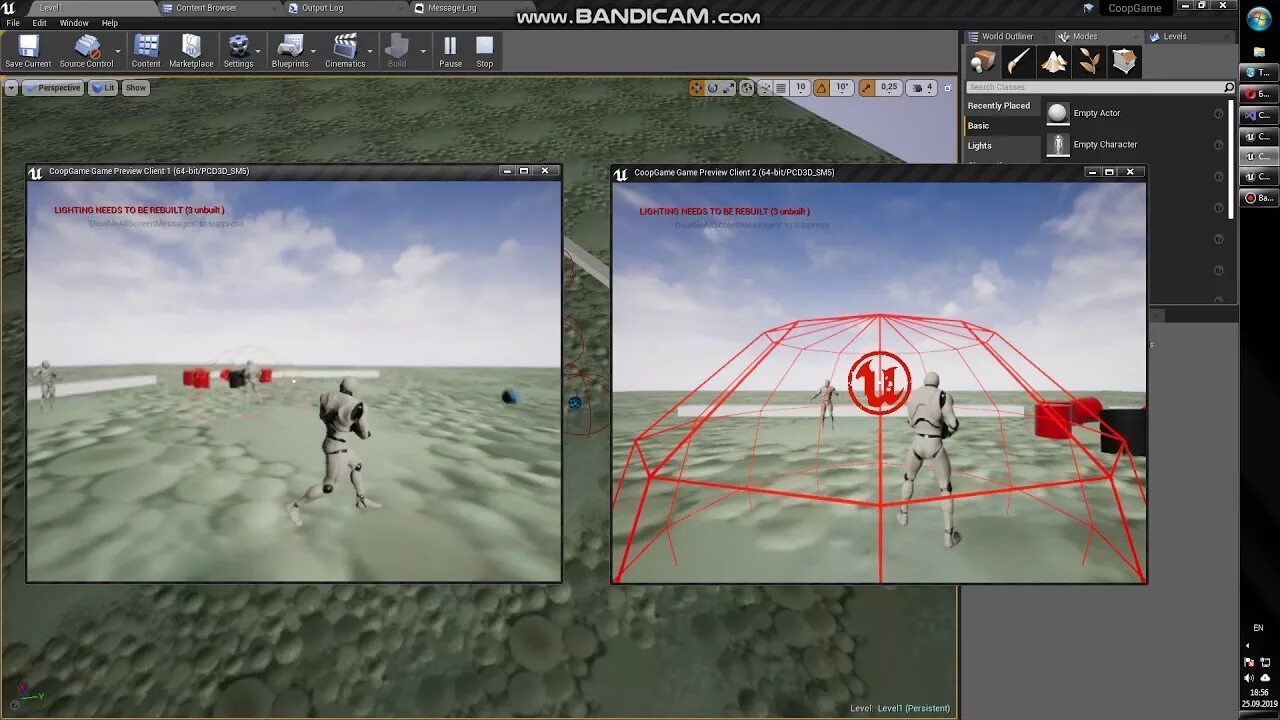
Task: Open the viewport options arrow menu
Action: 11,88
